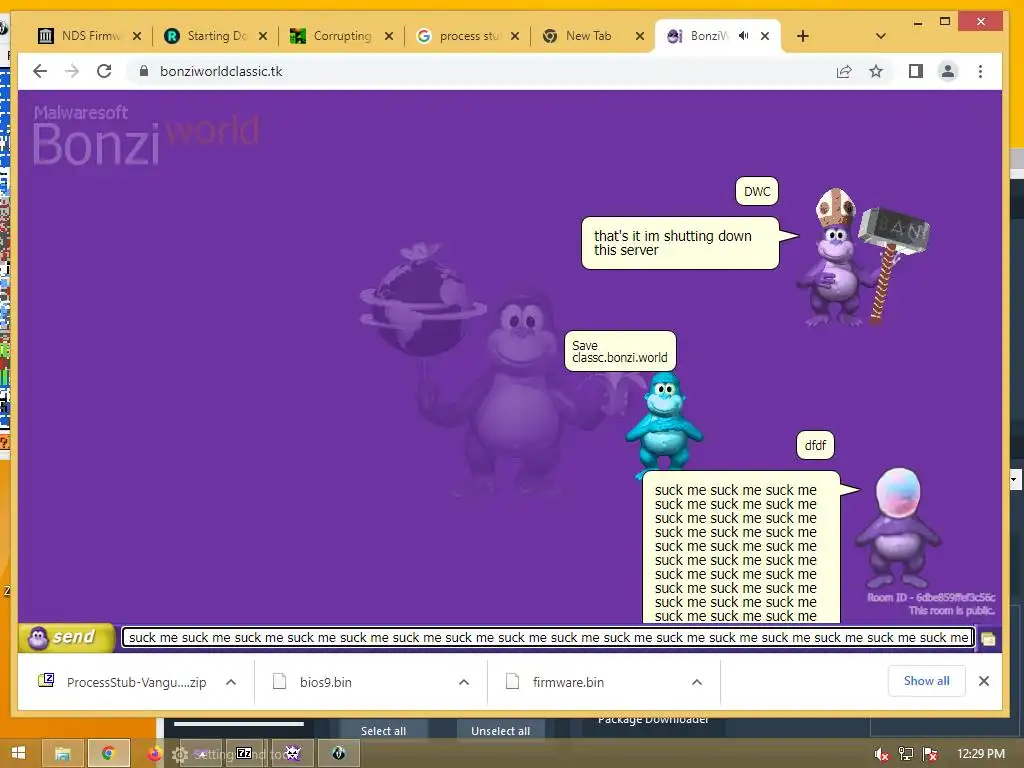Close the Corrupting tab
This screenshot has width=1024, height=768.
[389, 36]
